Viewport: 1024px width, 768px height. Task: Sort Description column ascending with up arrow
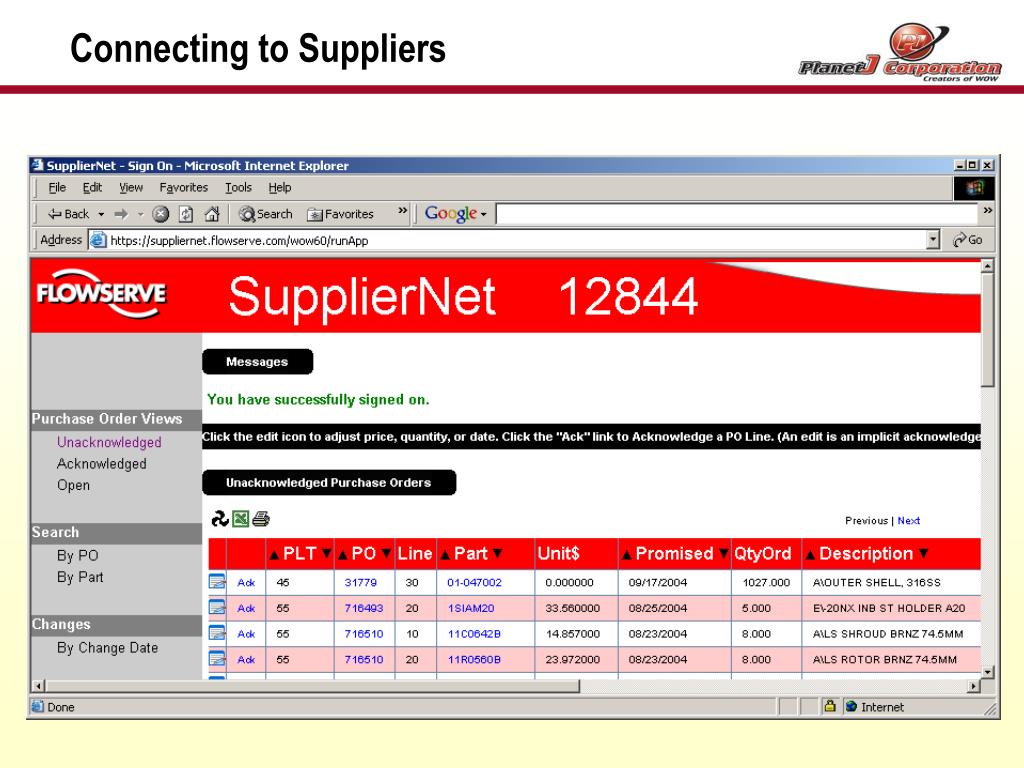(810, 554)
